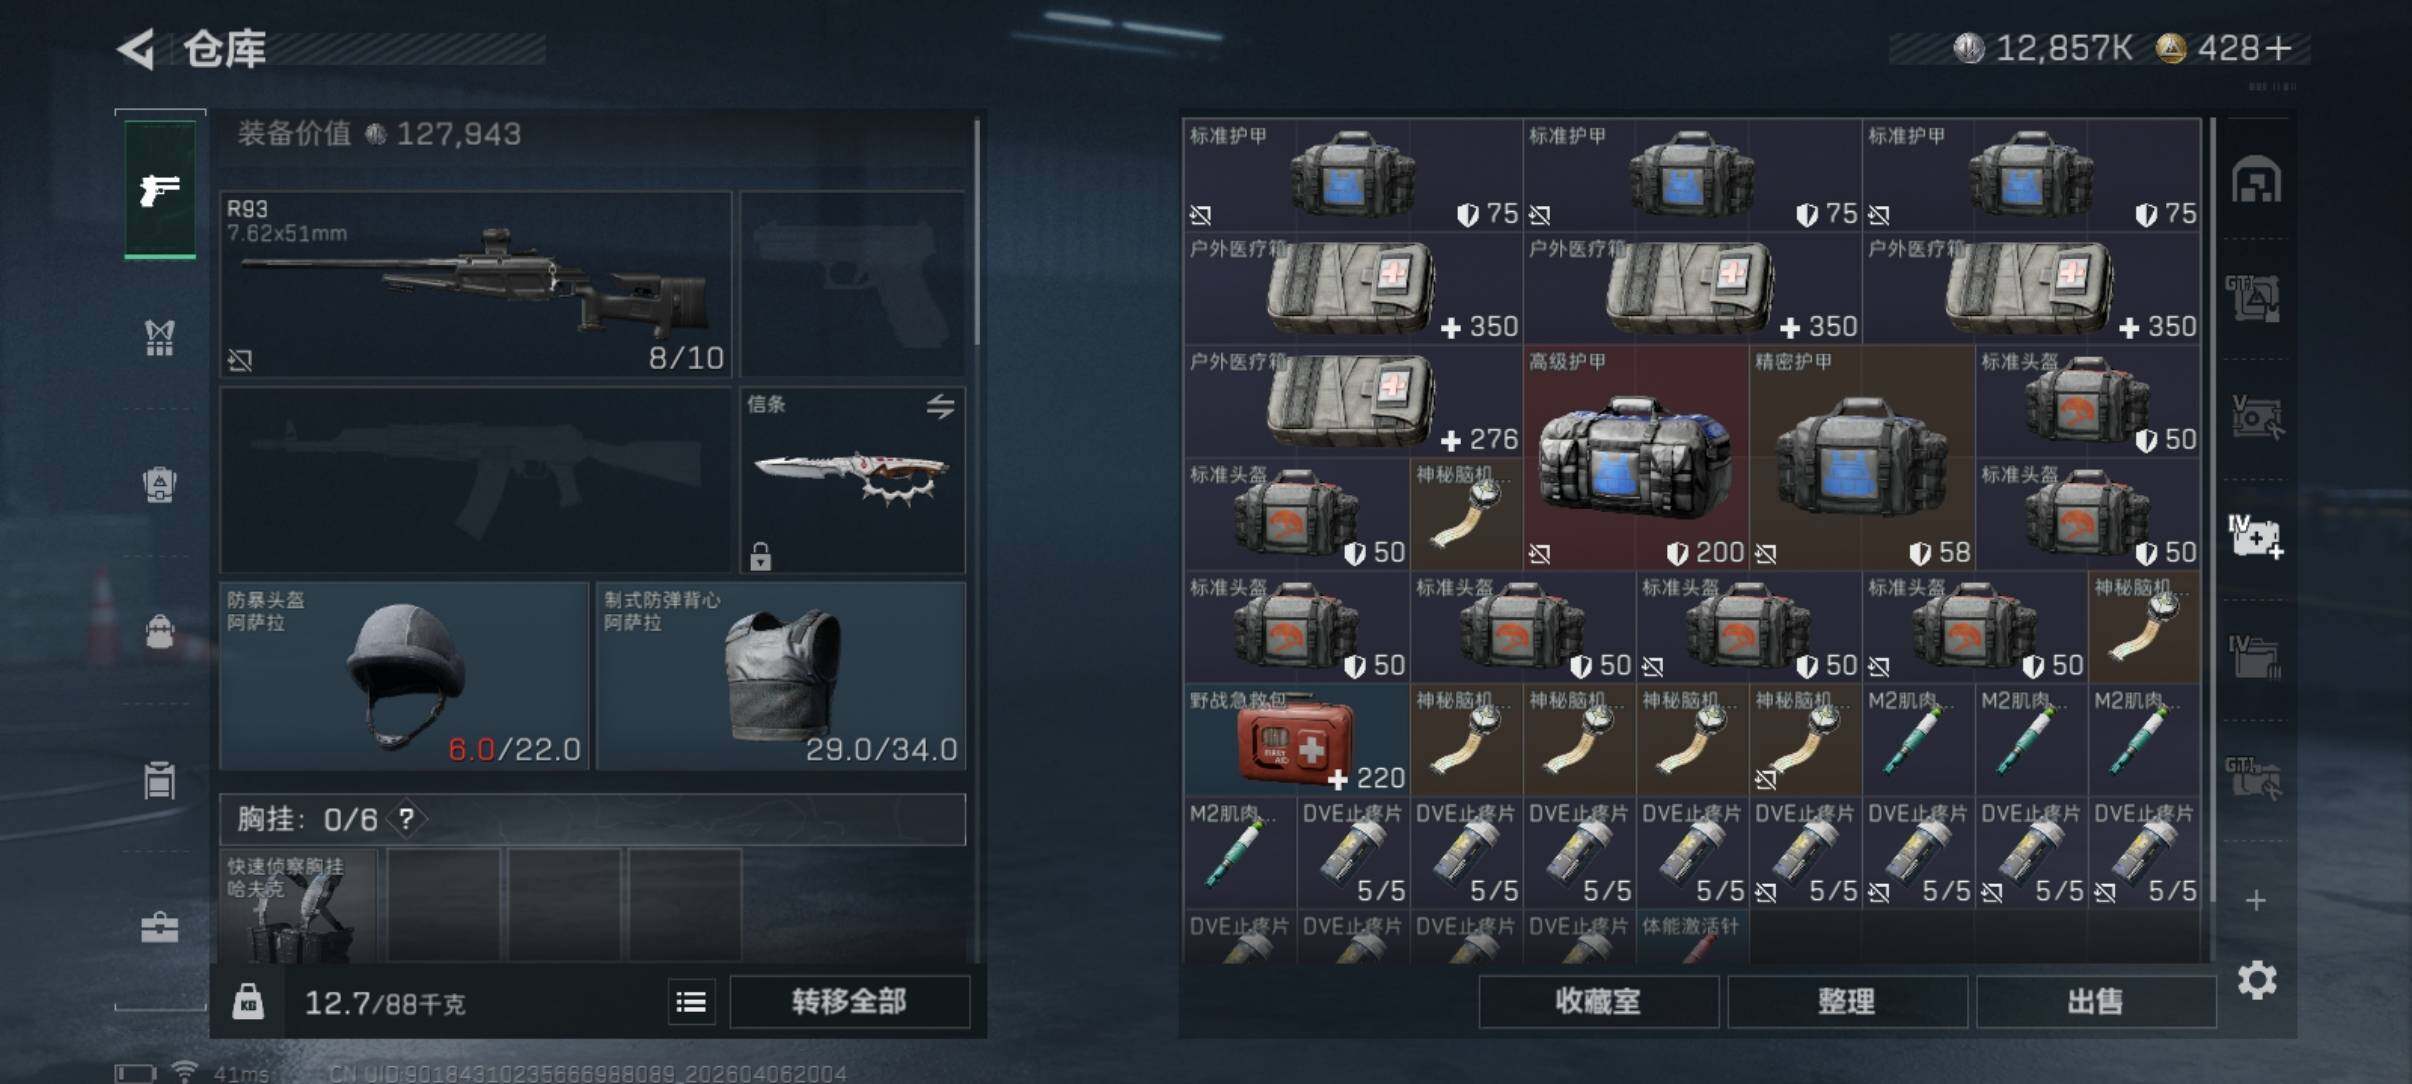The width and height of the screenshot is (2412, 1084).
Task: Select the weapons tab pistol icon
Action: pos(160,189)
